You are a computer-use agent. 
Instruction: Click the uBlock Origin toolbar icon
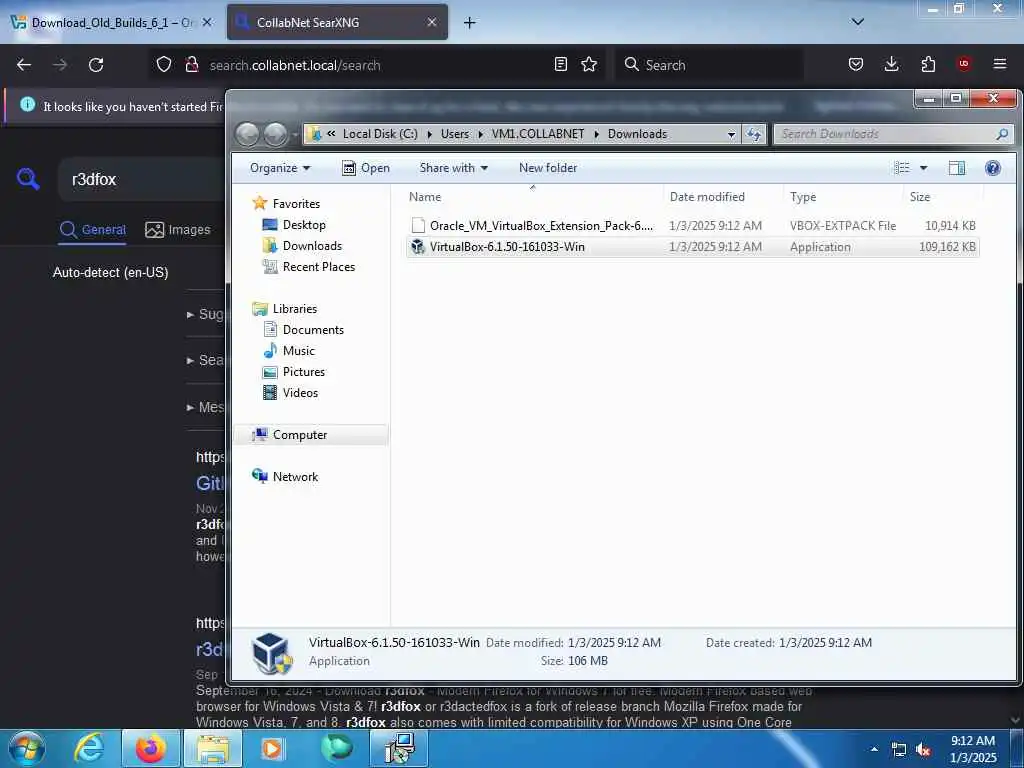[x=964, y=64]
